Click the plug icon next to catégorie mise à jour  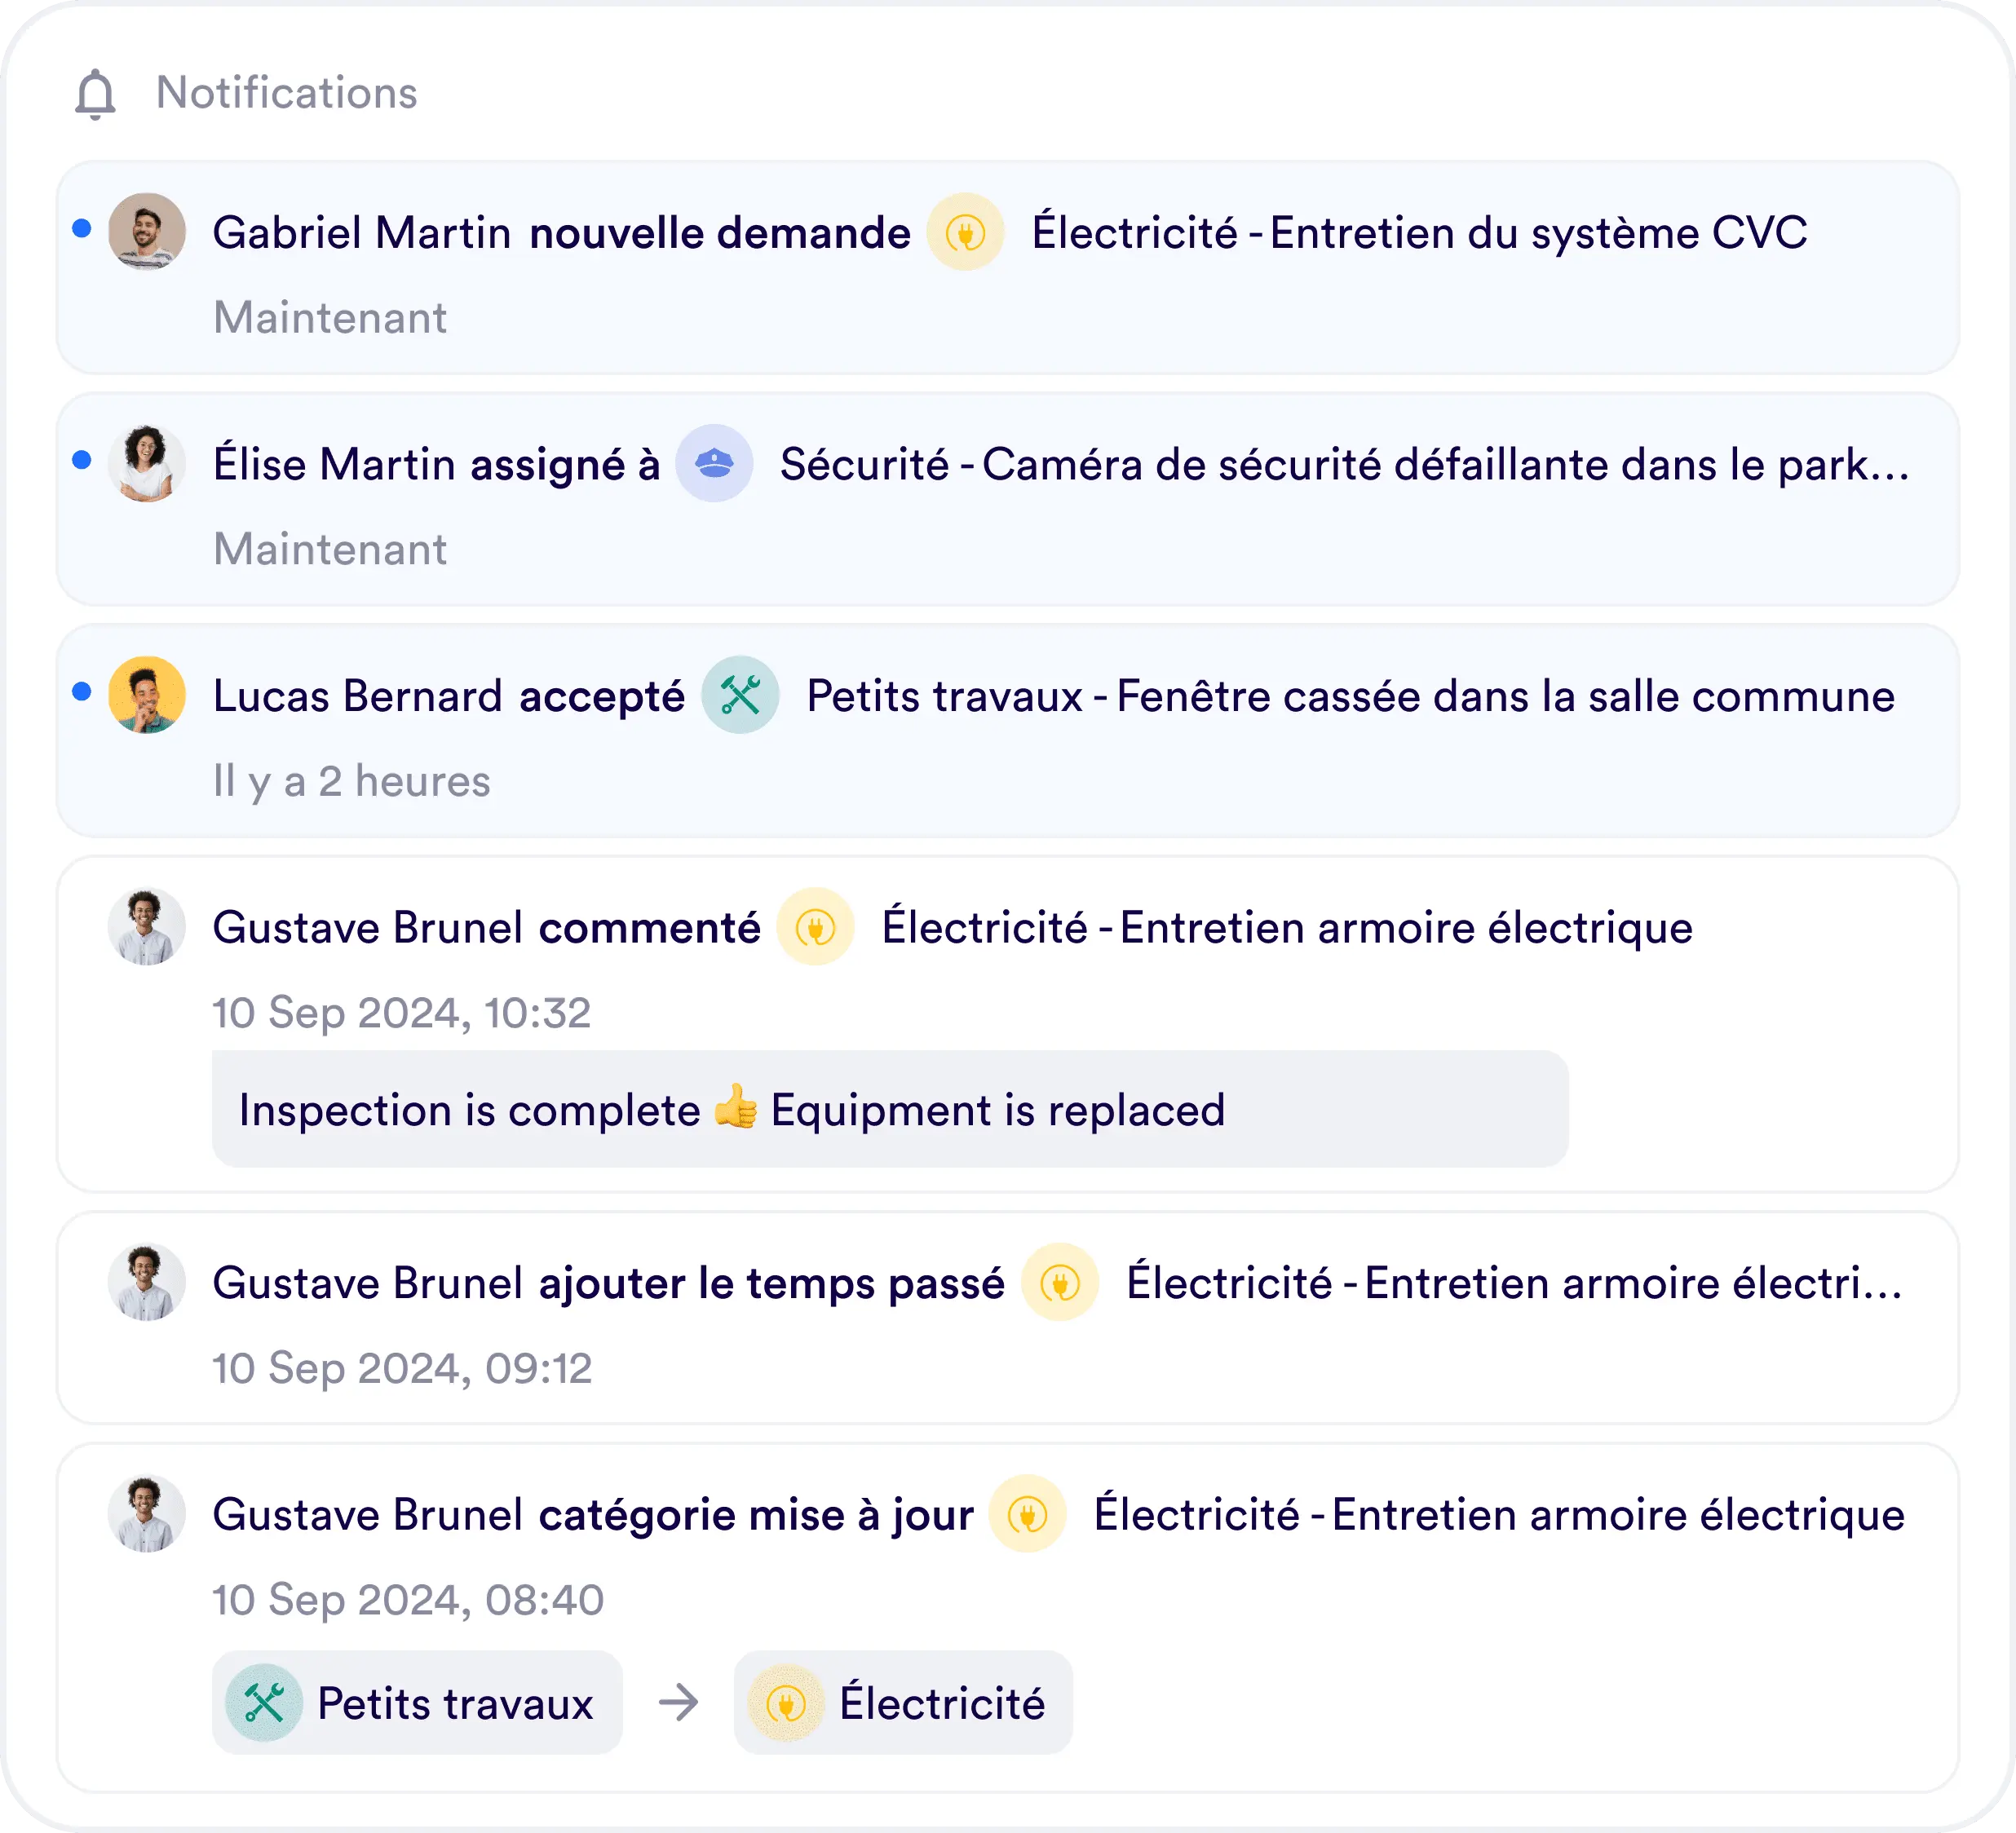(1027, 1515)
